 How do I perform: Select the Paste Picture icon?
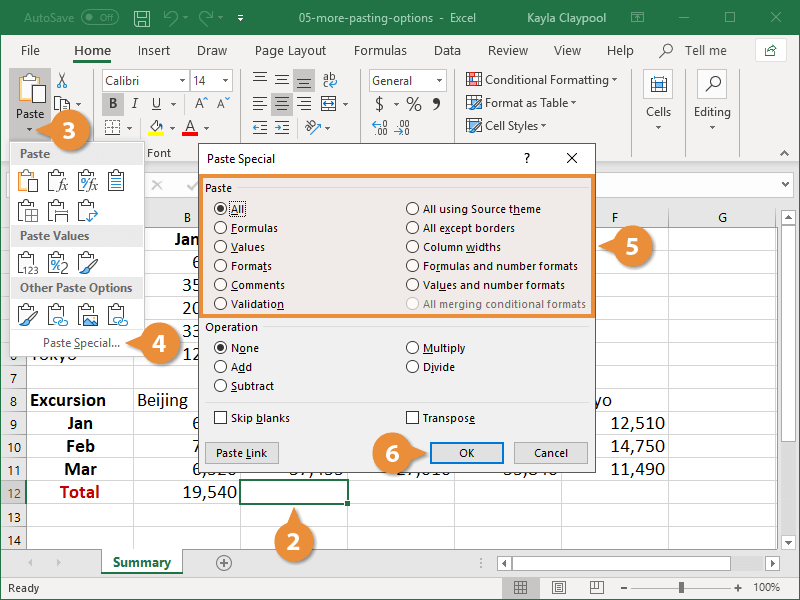click(x=85, y=314)
